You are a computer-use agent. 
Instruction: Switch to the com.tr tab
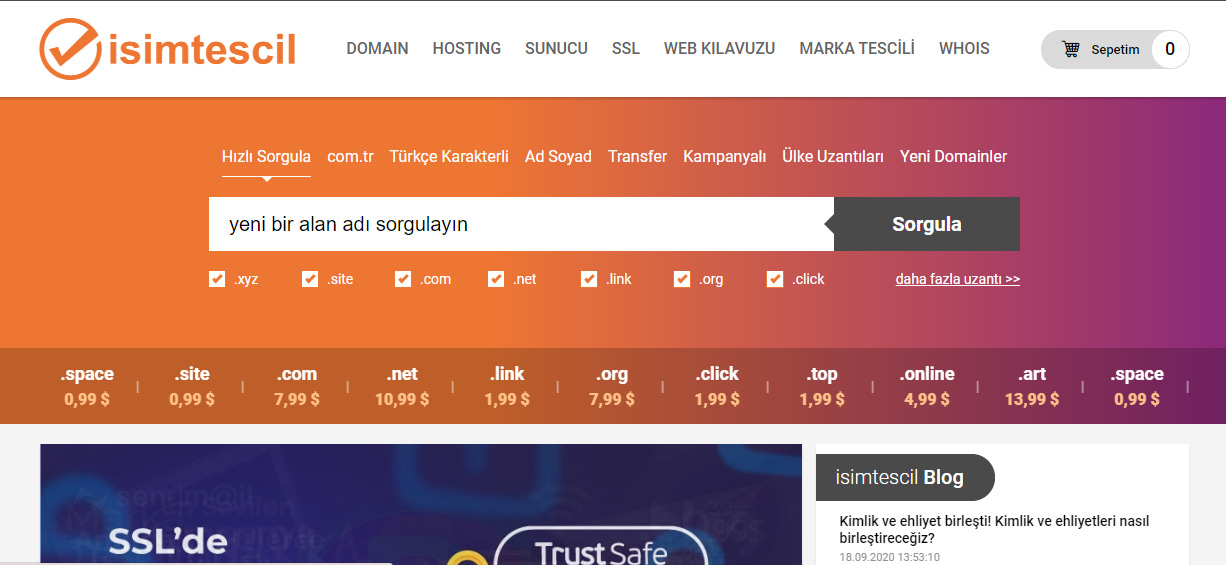point(350,156)
